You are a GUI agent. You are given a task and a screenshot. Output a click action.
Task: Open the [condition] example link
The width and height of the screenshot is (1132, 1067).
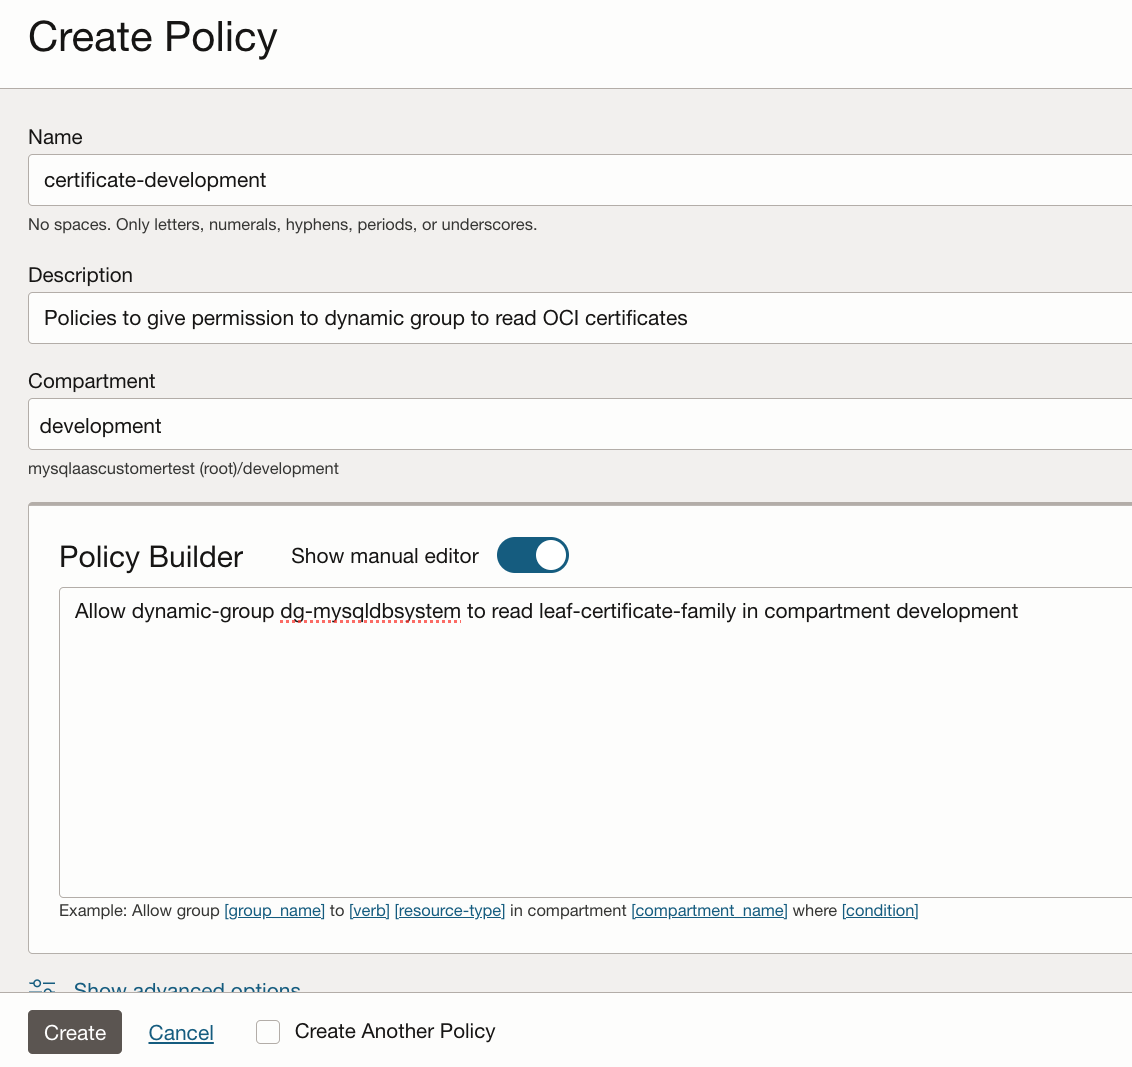tap(880, 910)
